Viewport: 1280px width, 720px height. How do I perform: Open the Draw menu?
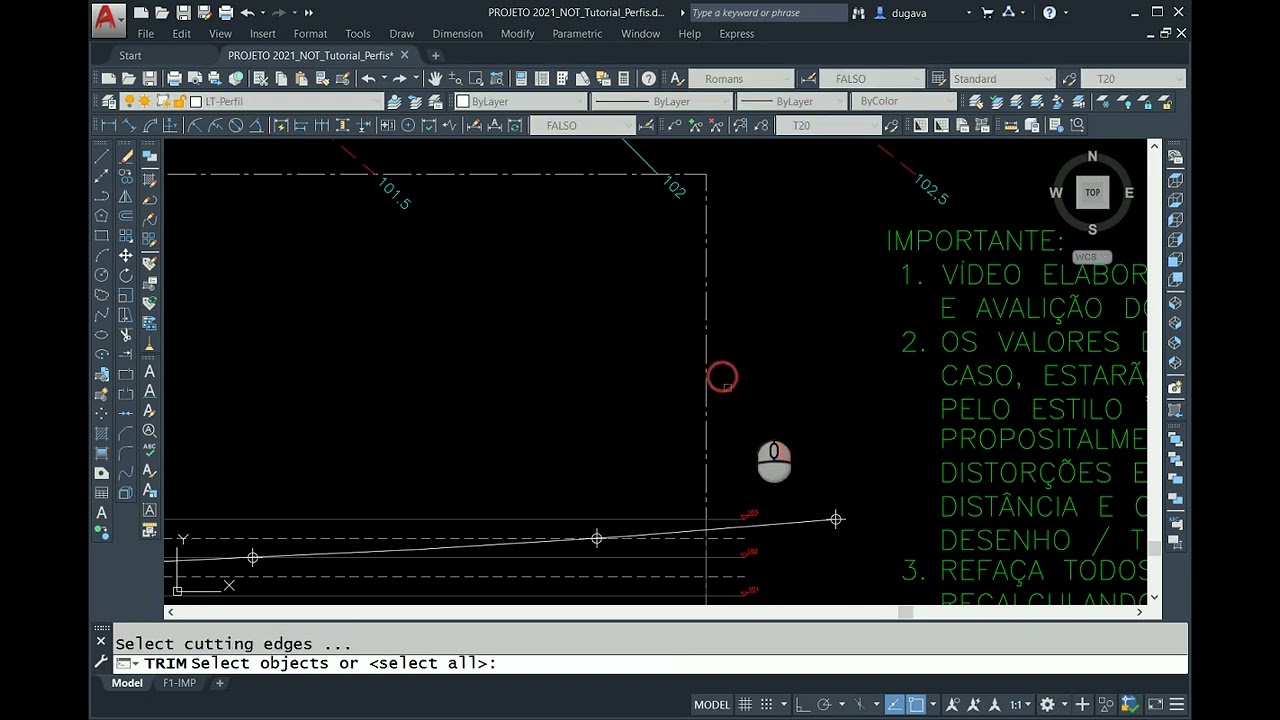pyautogui.click(x=401, y=34)
